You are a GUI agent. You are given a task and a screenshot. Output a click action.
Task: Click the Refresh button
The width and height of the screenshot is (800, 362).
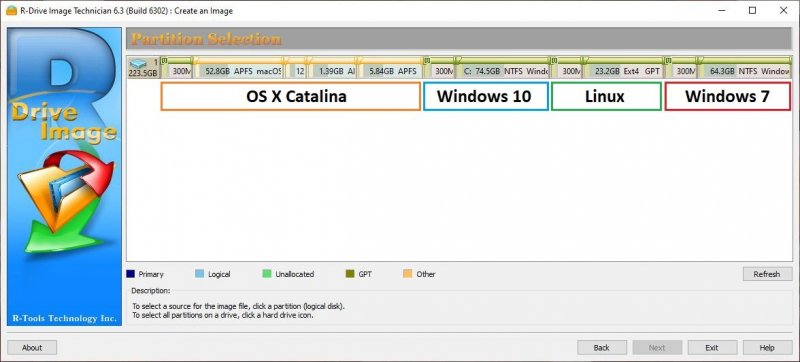click(767, 274)
